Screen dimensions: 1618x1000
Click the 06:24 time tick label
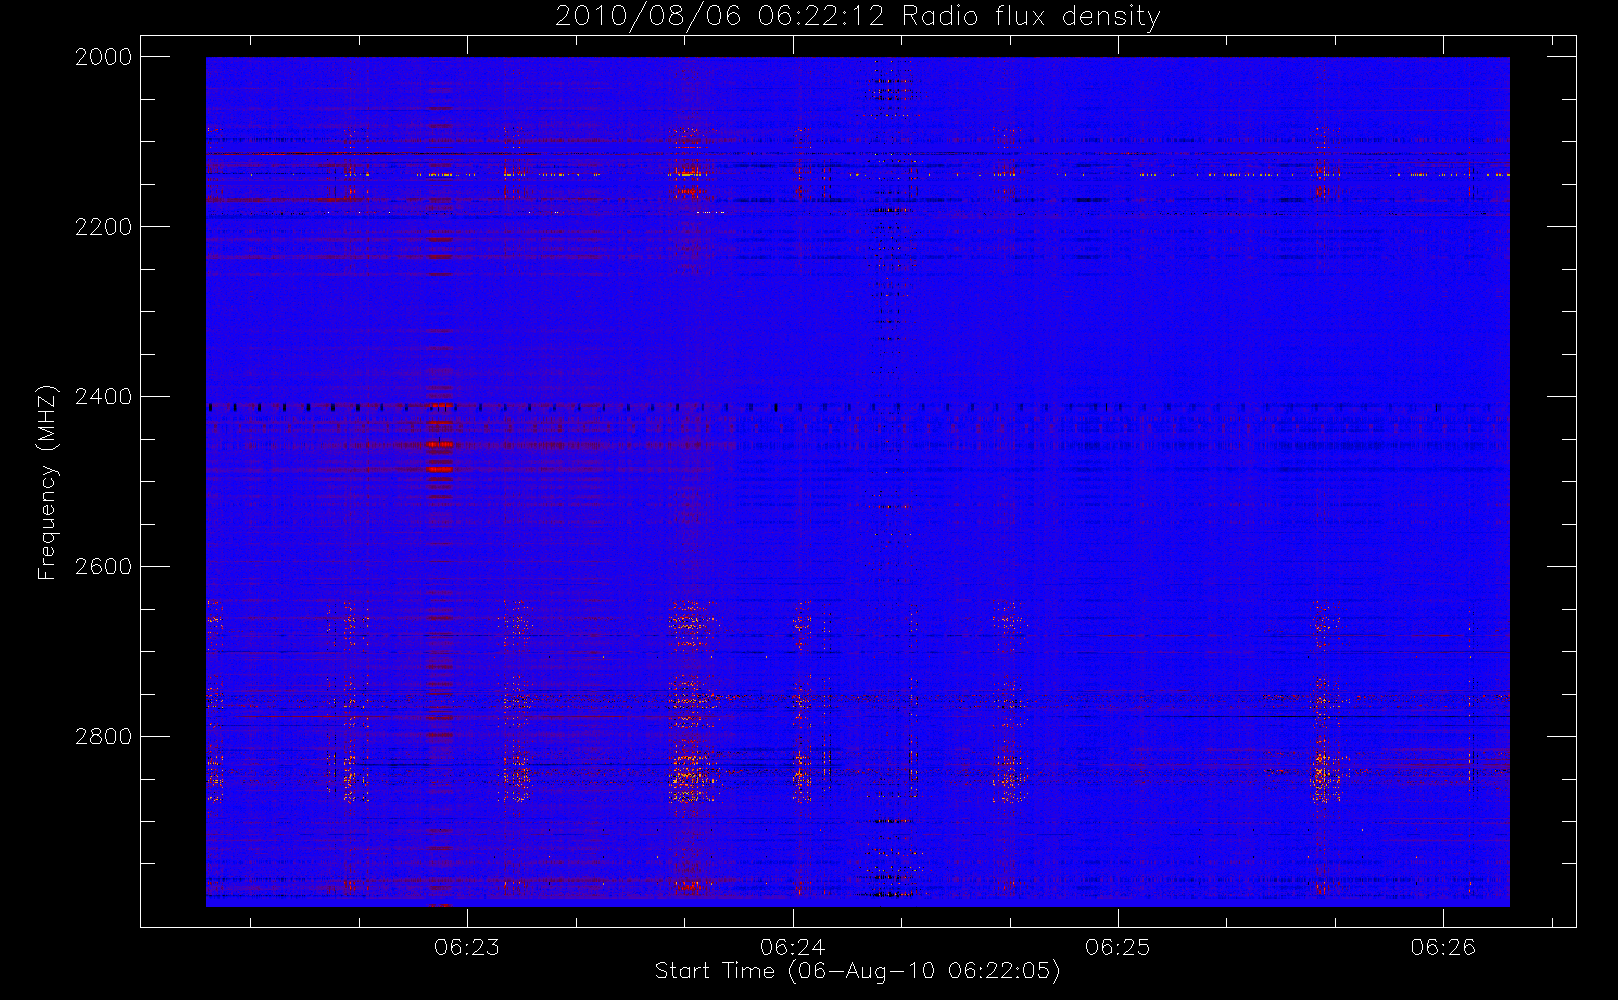pos(792,947)
